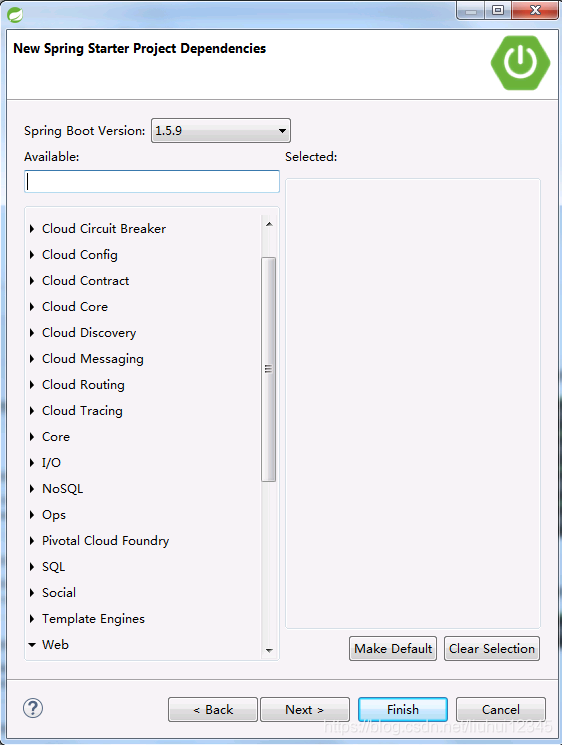Minimize the dialog window

click(x=471, y=10)
